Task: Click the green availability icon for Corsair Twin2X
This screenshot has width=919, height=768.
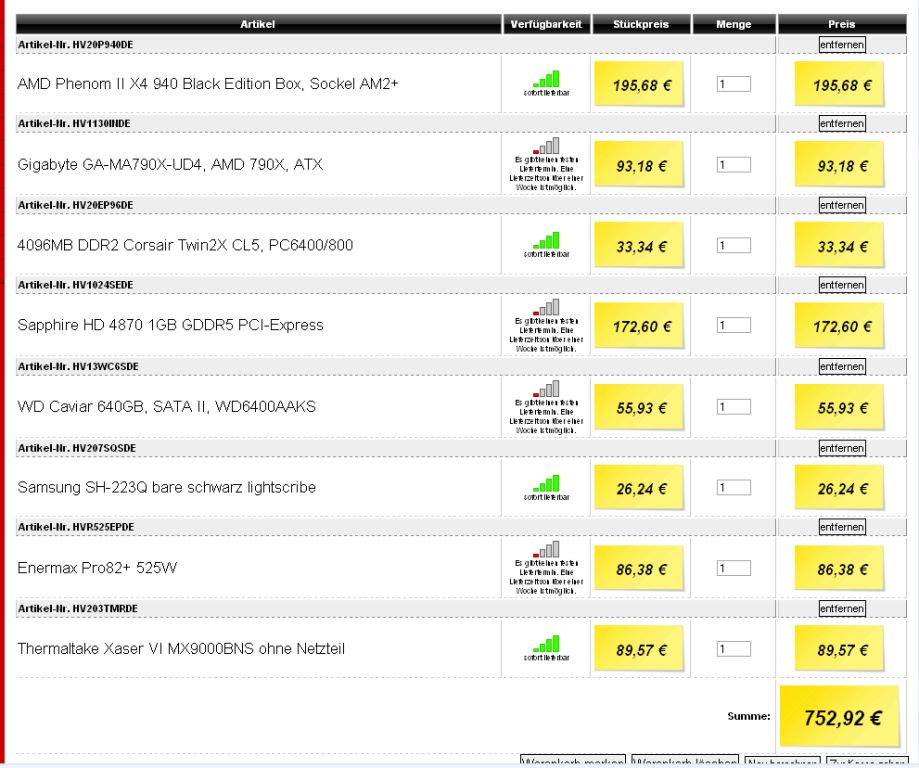Action: coord(546,240)
